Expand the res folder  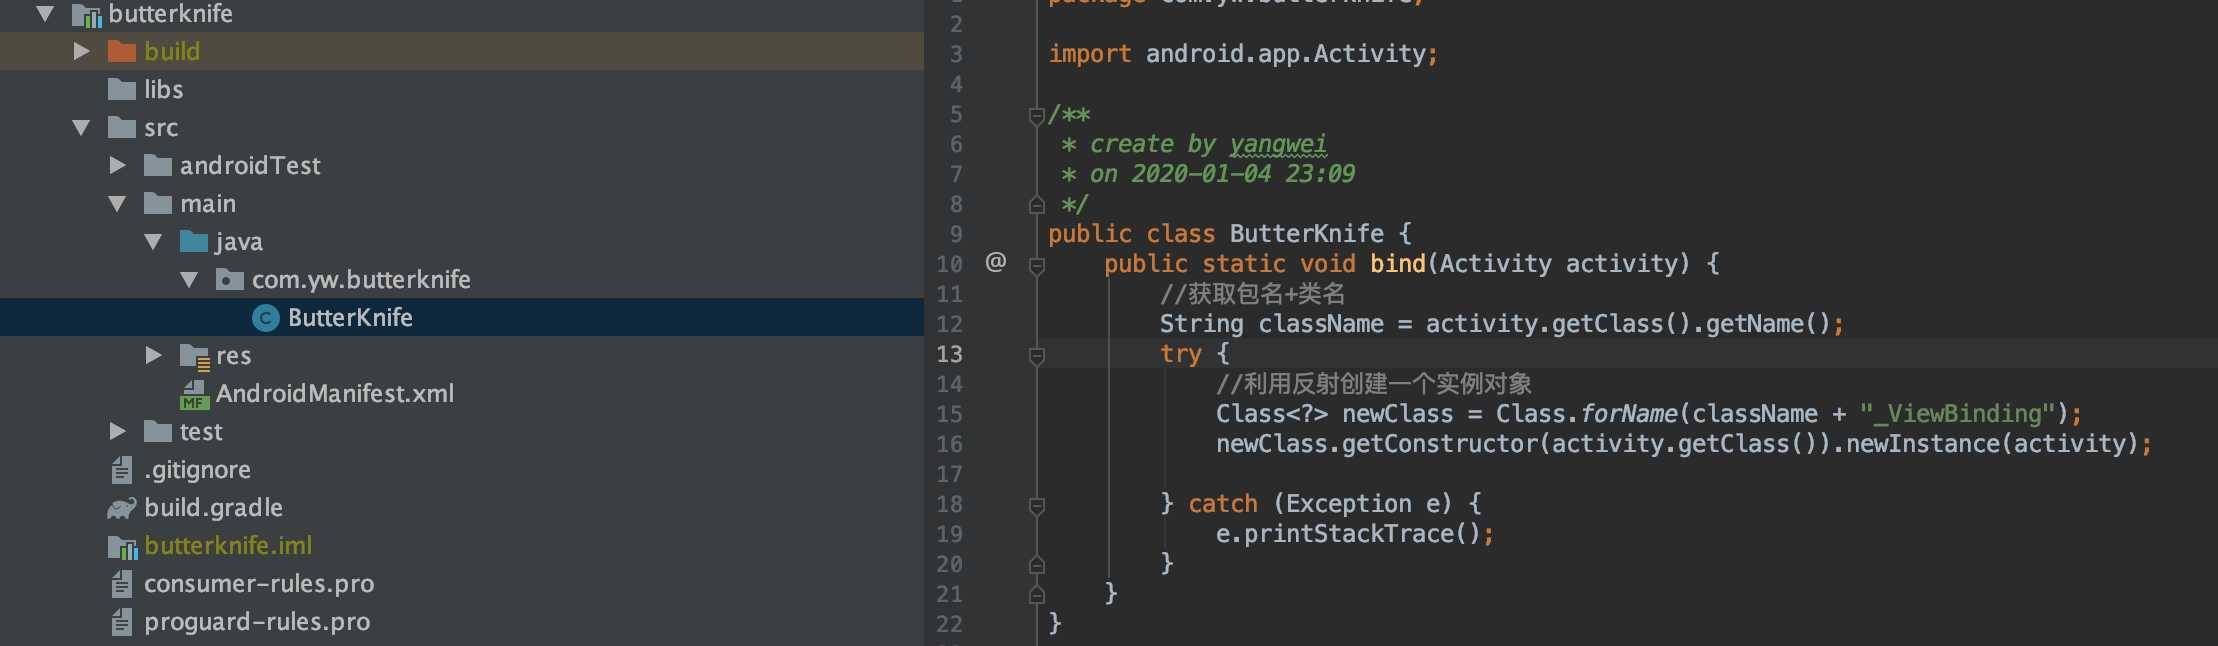coord(154,355)
